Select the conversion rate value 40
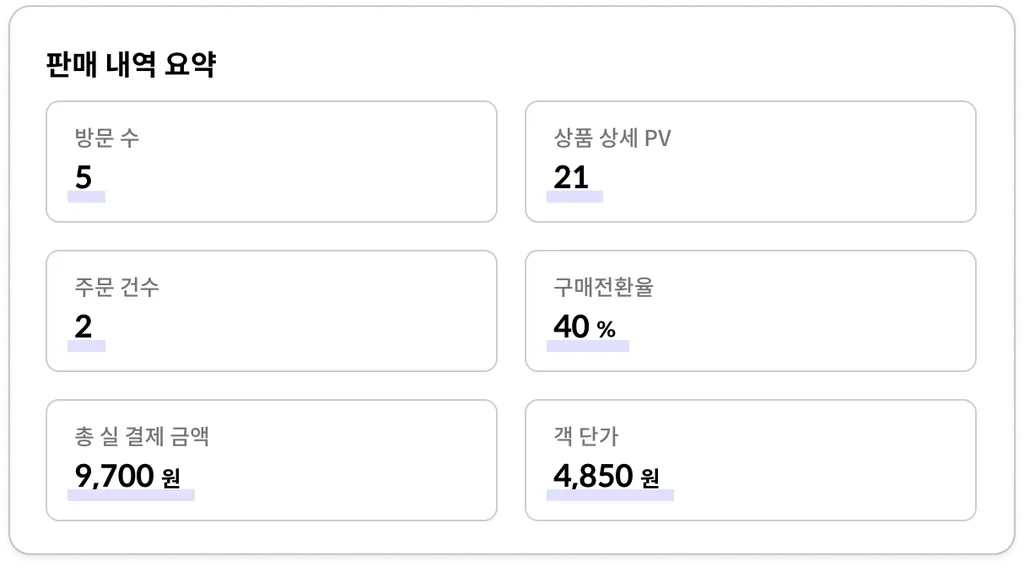 (x=571, y=327)
